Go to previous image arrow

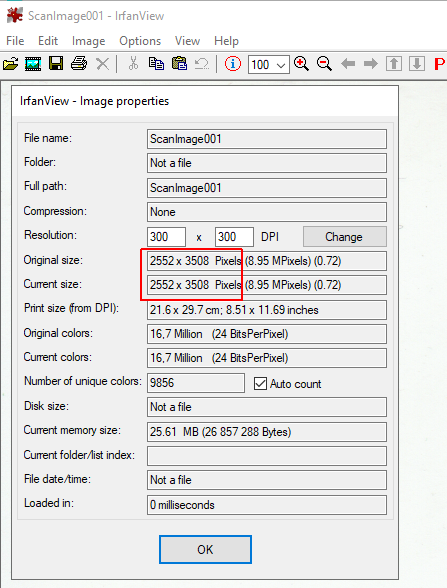(348, 64)
